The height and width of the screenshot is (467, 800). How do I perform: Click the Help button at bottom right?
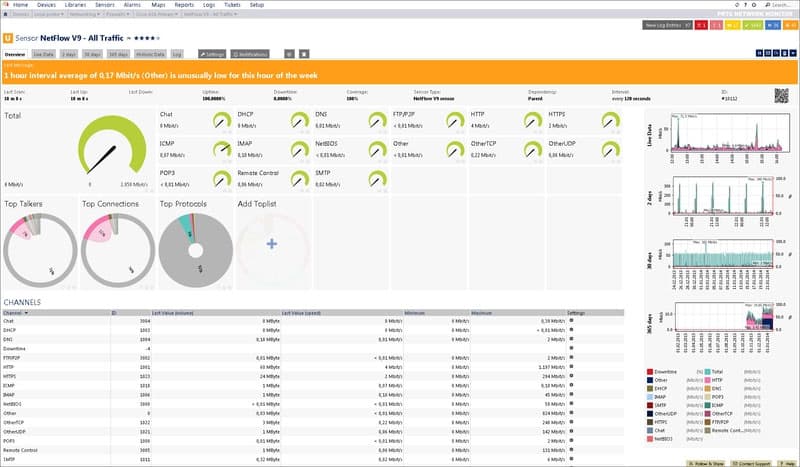pyautogui.click(x=787, y=463)
